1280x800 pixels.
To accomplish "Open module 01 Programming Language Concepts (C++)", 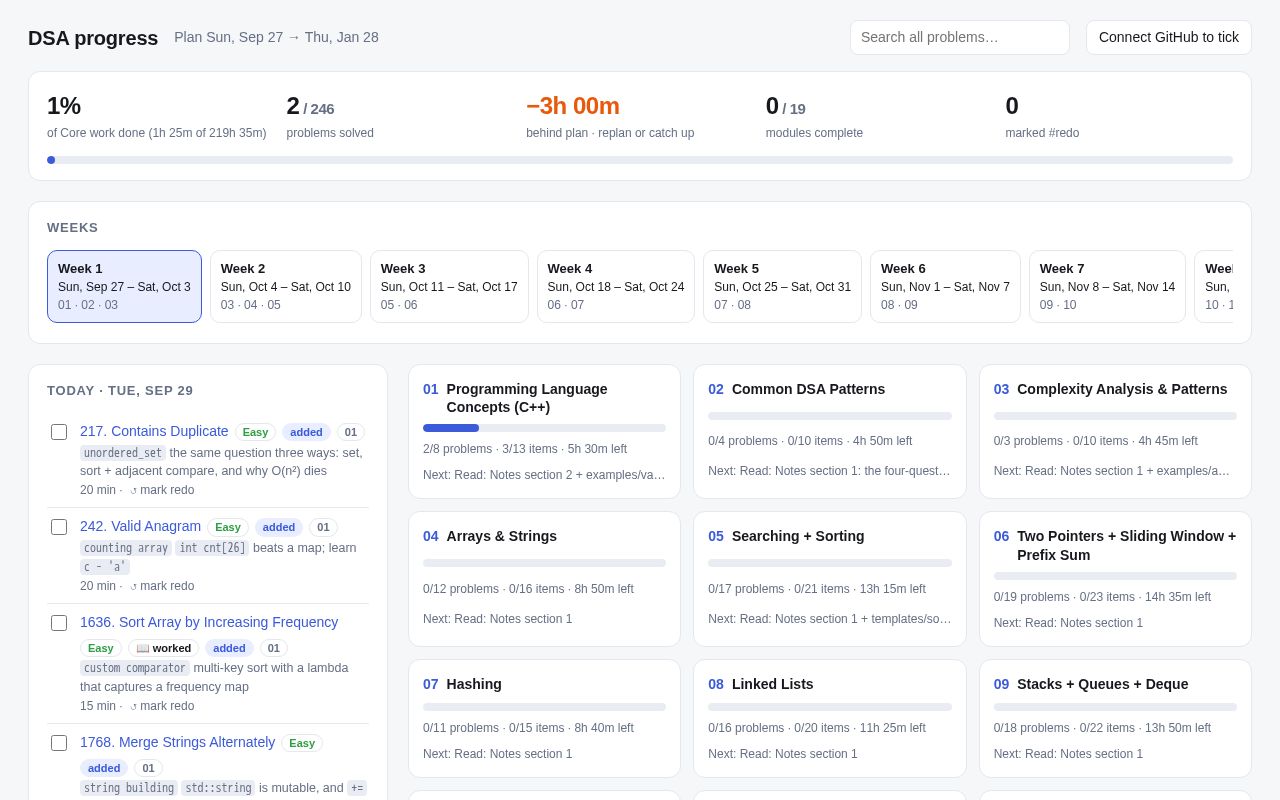I will point(544,431).
